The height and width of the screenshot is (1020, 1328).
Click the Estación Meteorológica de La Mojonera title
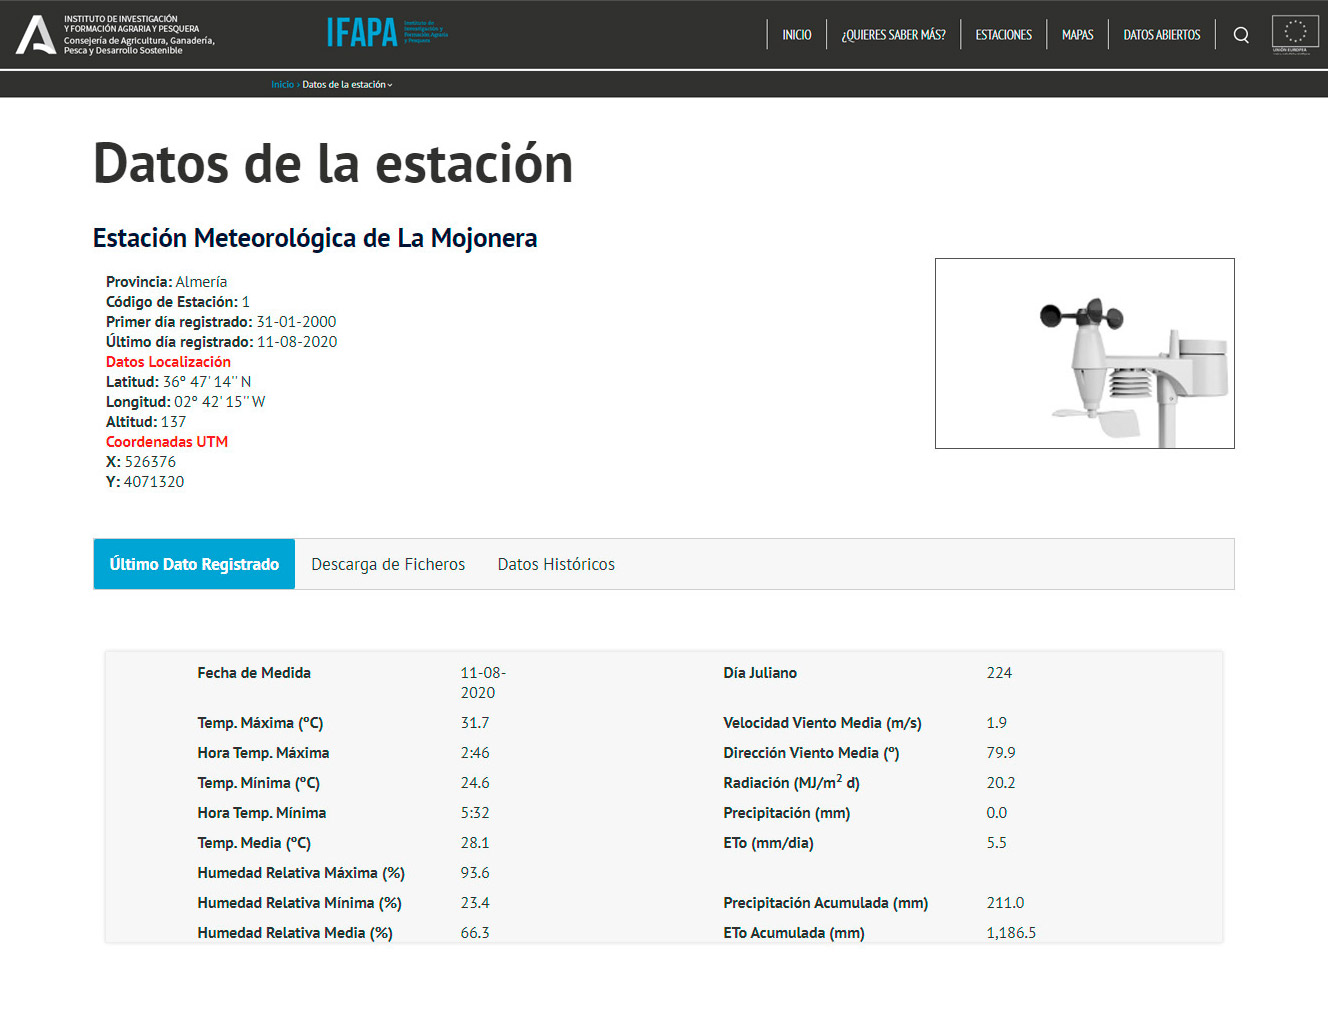pos(315,238)
